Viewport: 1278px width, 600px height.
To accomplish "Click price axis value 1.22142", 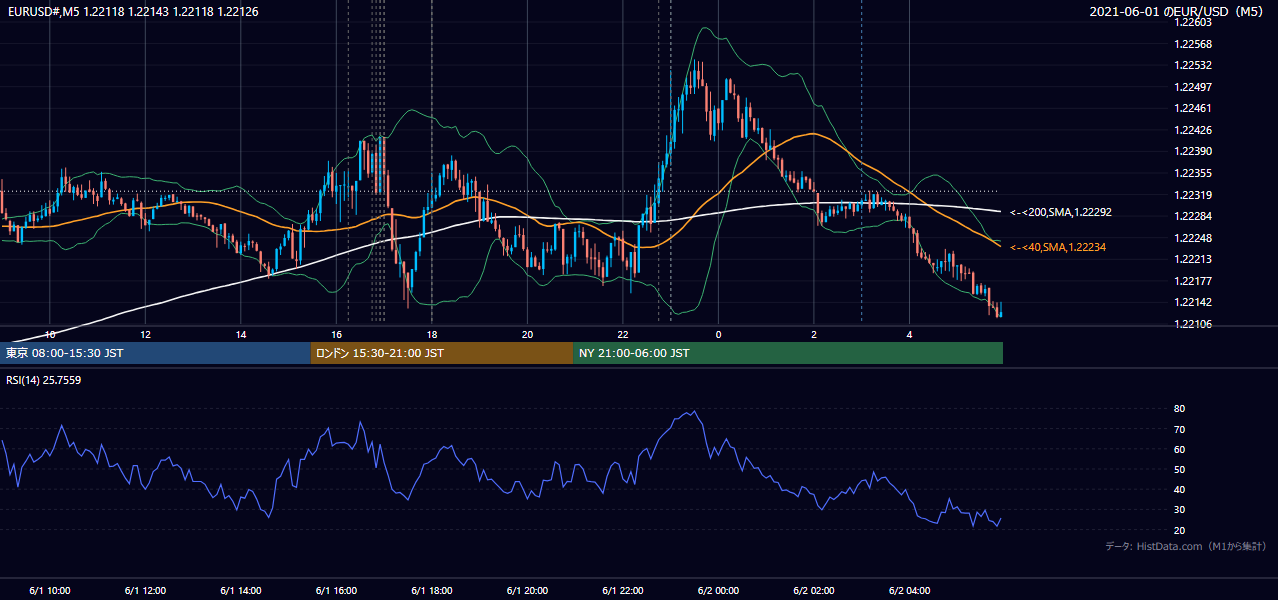I will (1193, 302).
